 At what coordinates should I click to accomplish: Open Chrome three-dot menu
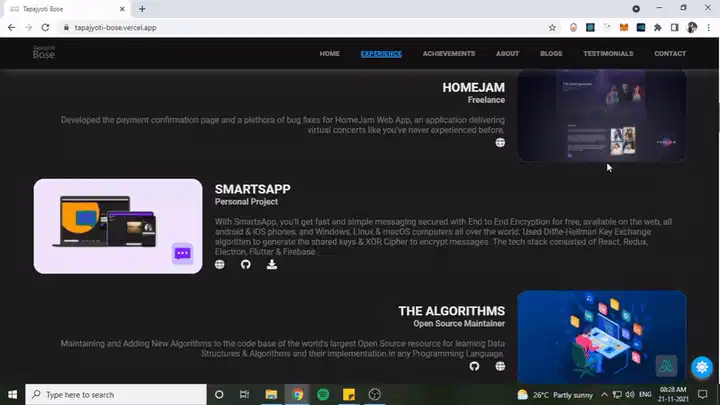click(709, 28)
